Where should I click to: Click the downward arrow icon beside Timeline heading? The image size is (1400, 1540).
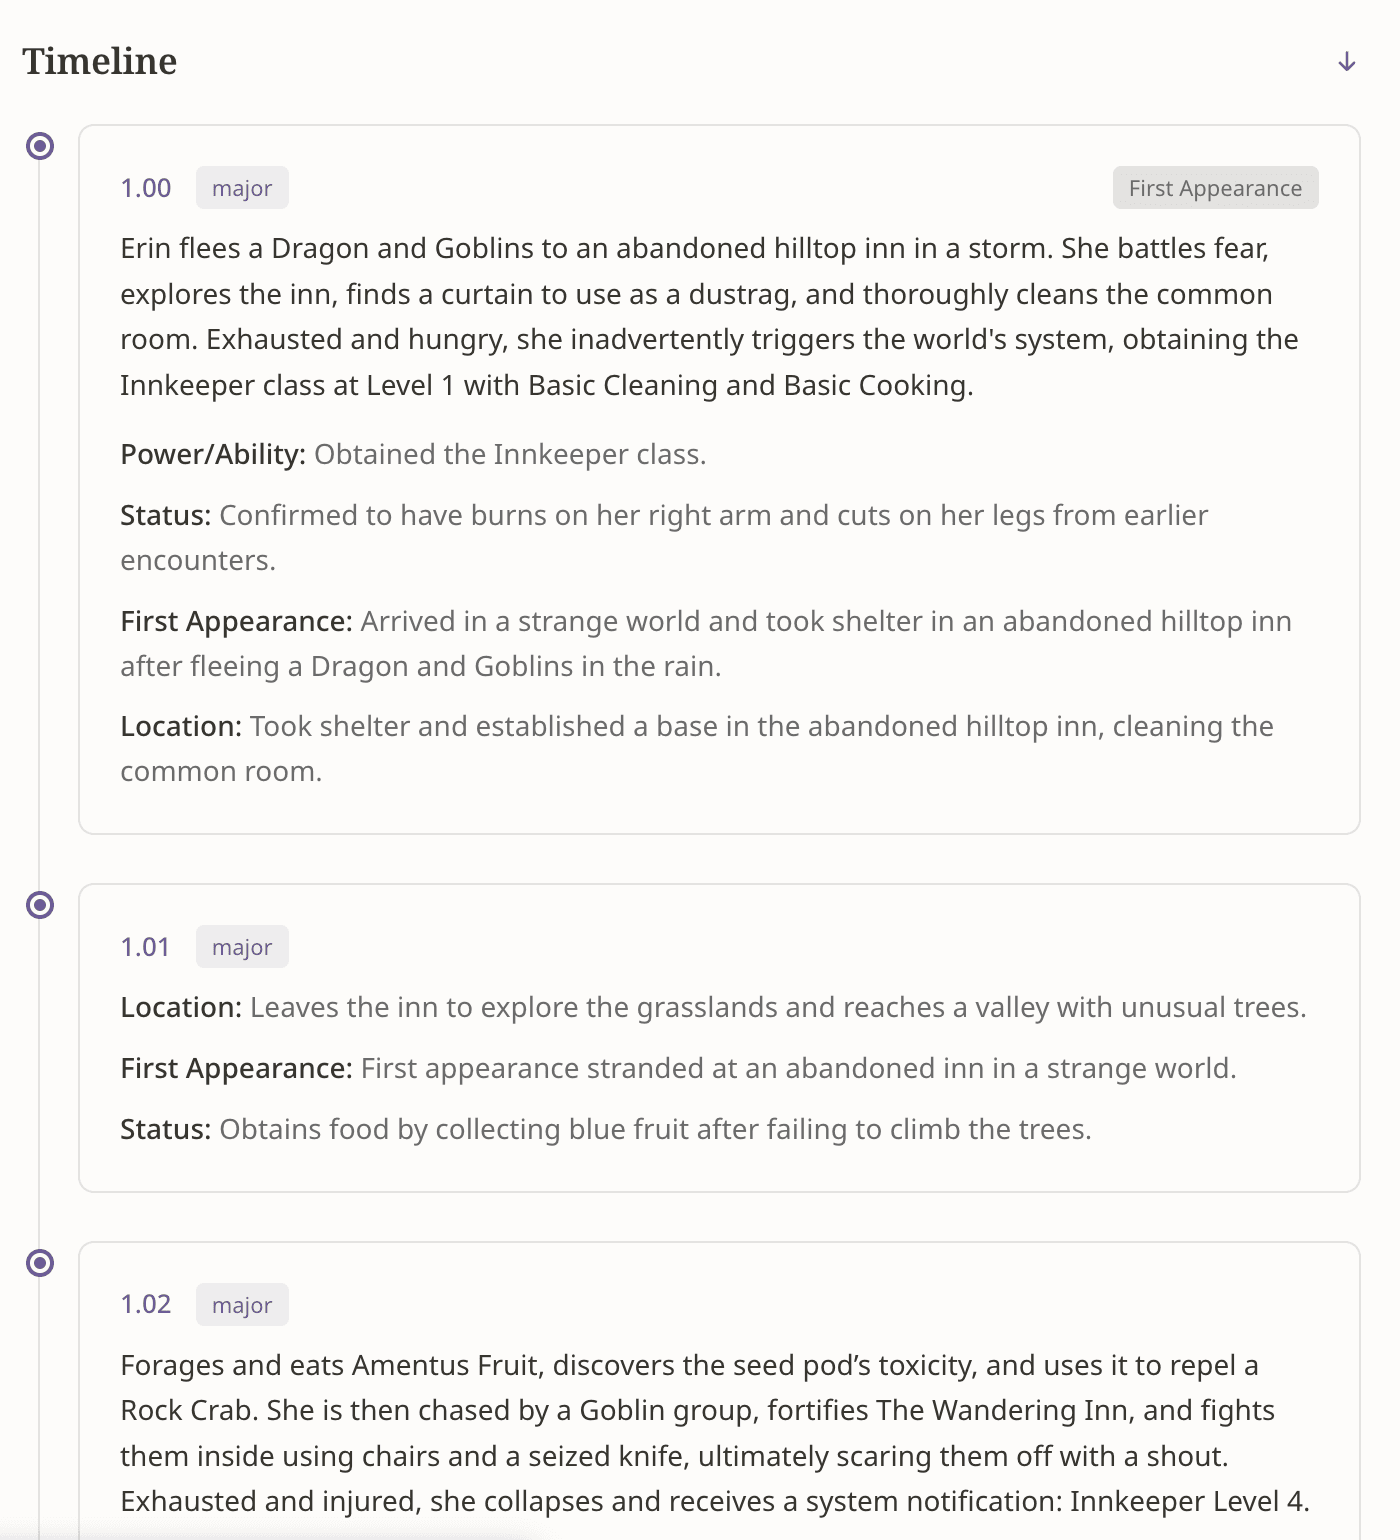pyautogui.click(x=1347, y=60)
